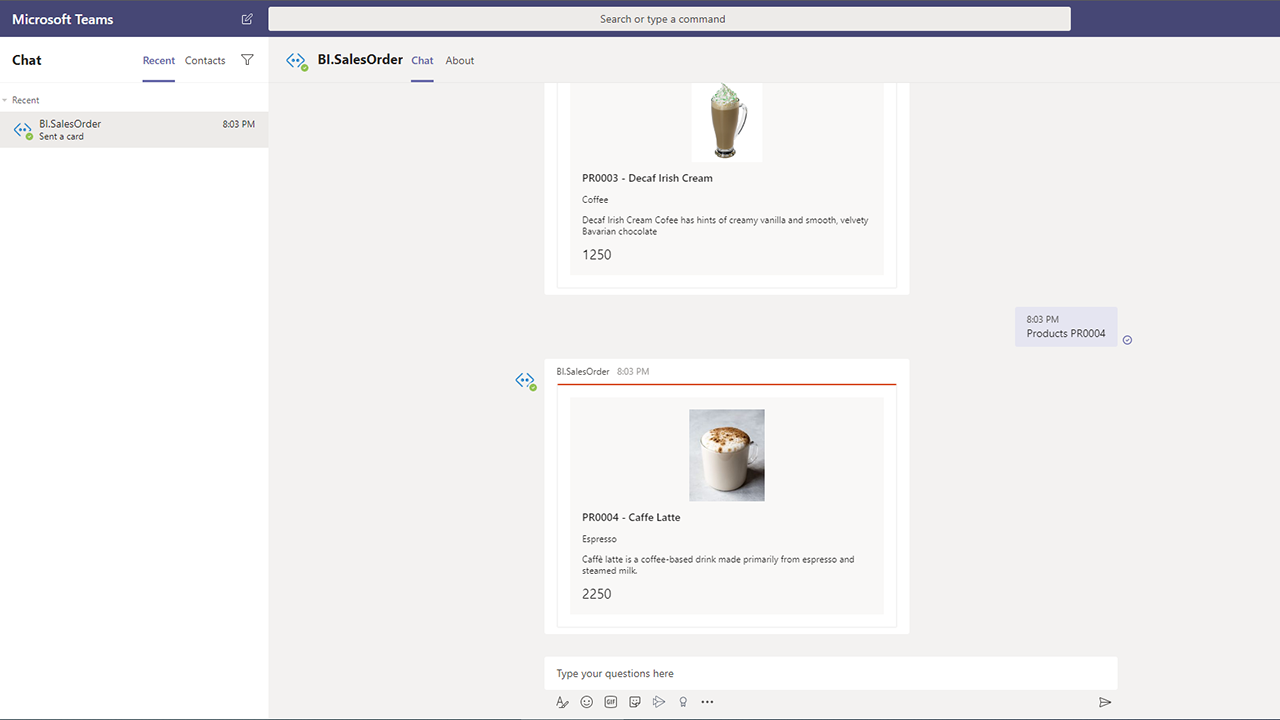Click BI.SalesOrder avatar in the Recent list
Image resolution: width=1280 pixels, height=720 pixels.
tap(23, 130)
